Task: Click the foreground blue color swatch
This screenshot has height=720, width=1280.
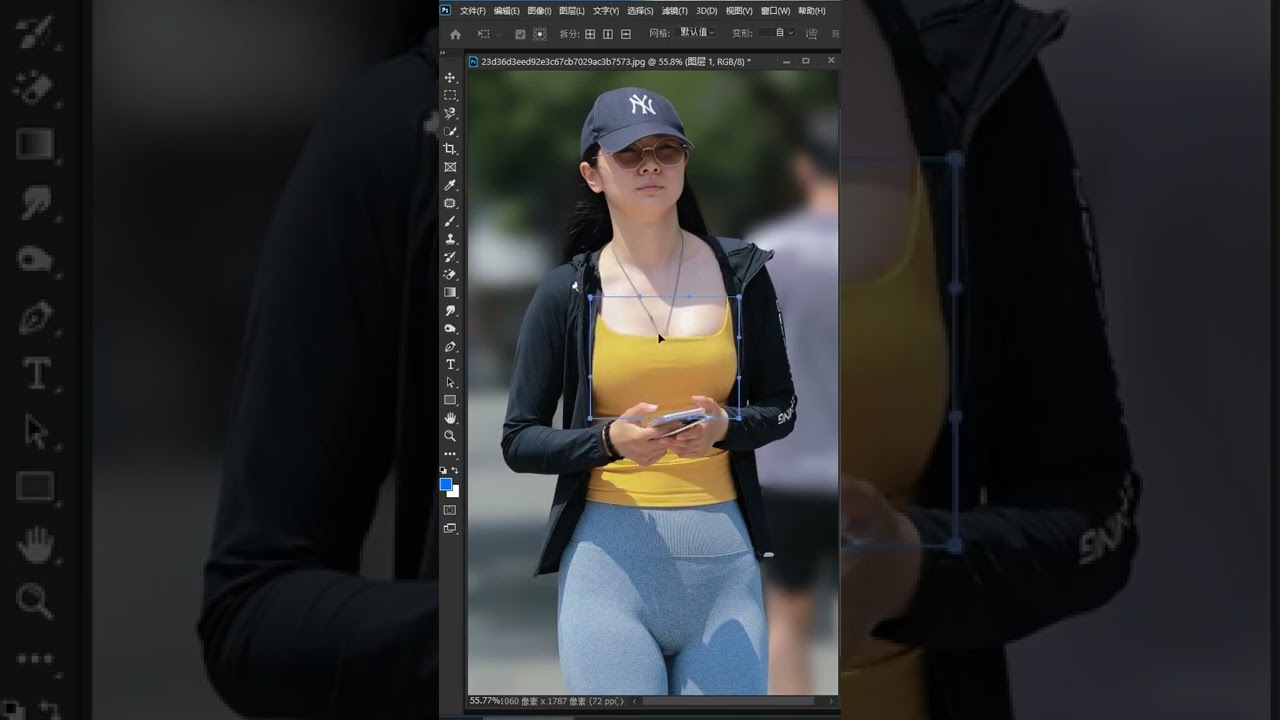Action: (x=446, y=484)
